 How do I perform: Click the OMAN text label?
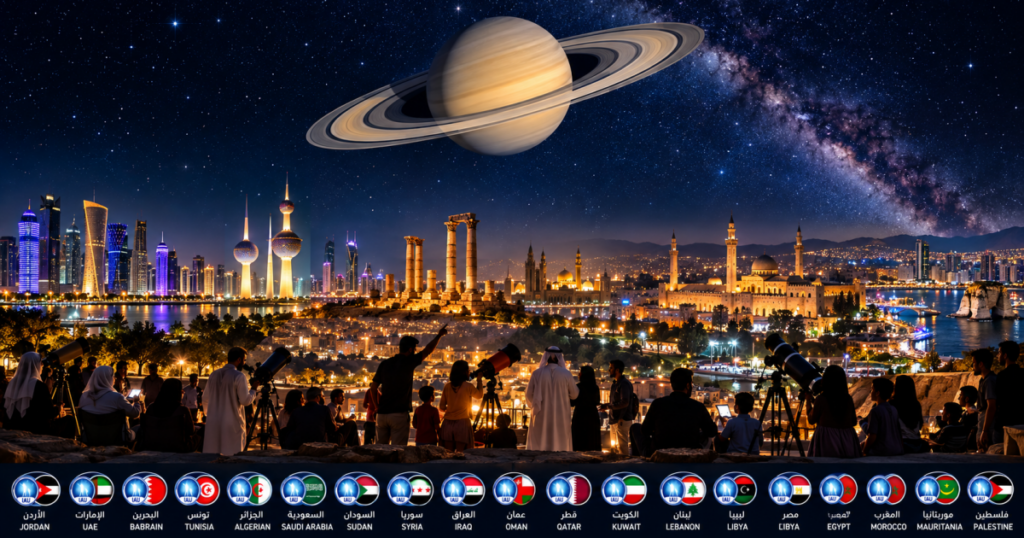pyautogui.click(x=516, y=527)
